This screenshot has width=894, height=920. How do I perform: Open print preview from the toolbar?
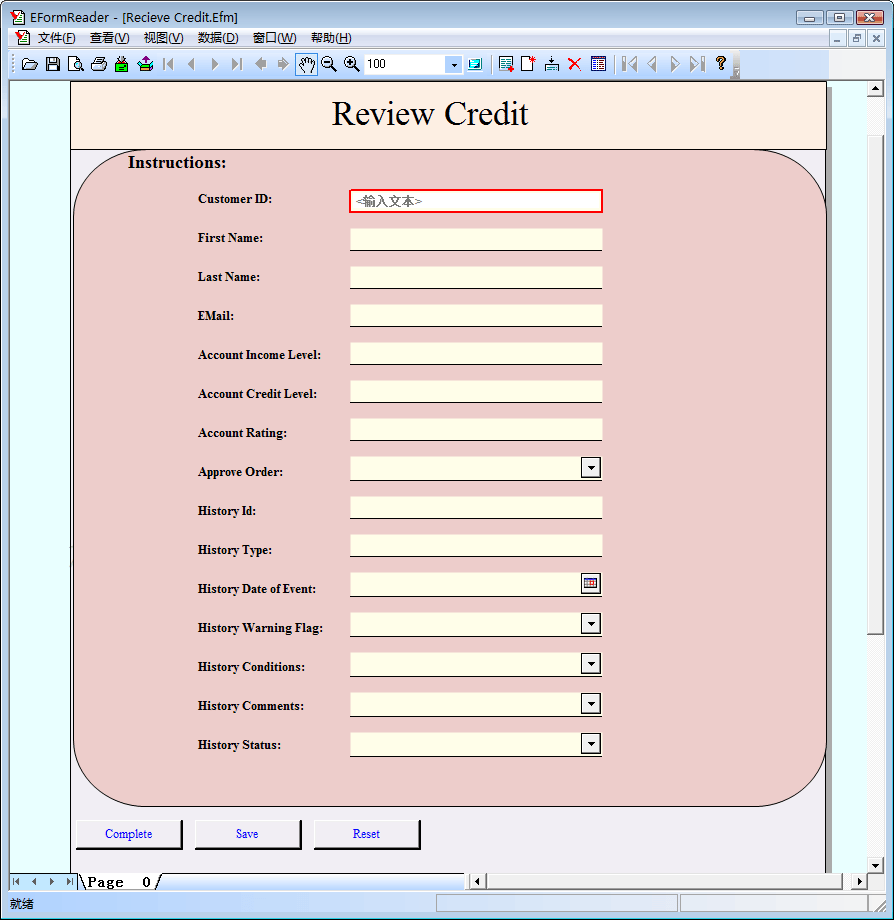coord(76,64)
